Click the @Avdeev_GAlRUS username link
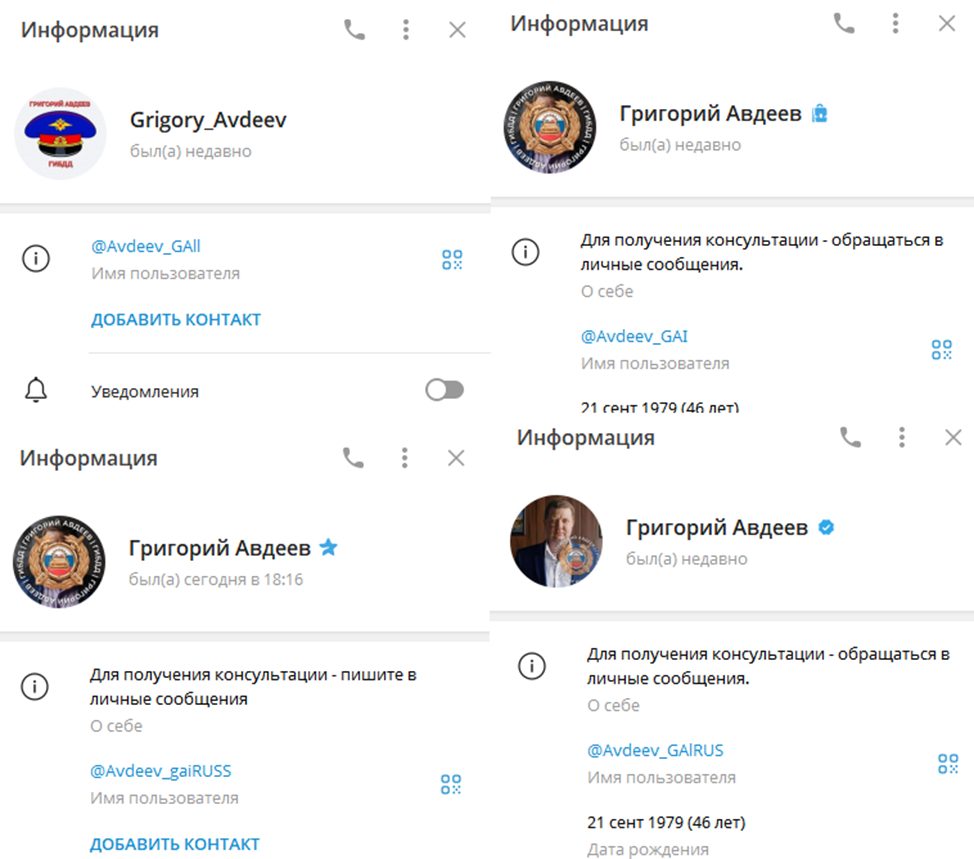The height and width of the screenshot is (859, 974). point(655,750)
